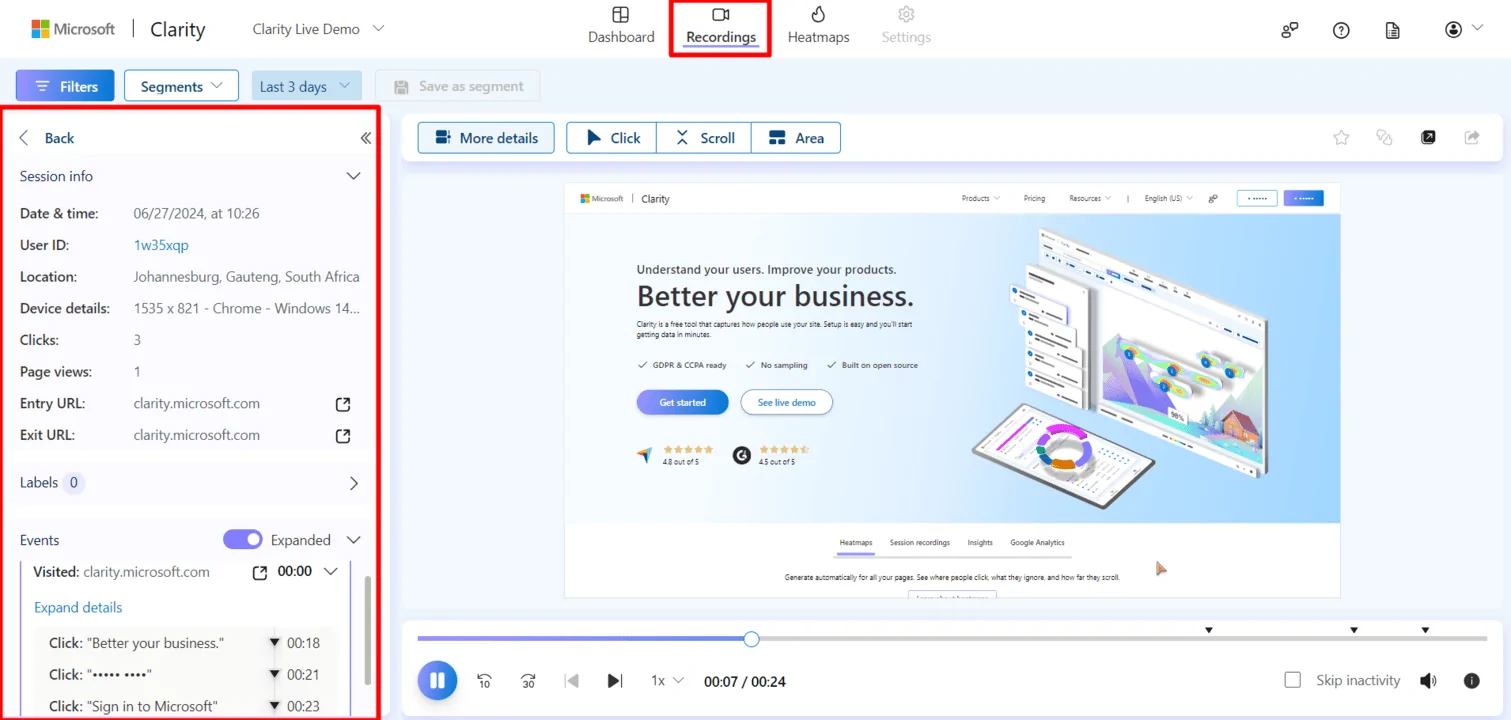
Task: Click the More details button
Action: click(486, 138)
